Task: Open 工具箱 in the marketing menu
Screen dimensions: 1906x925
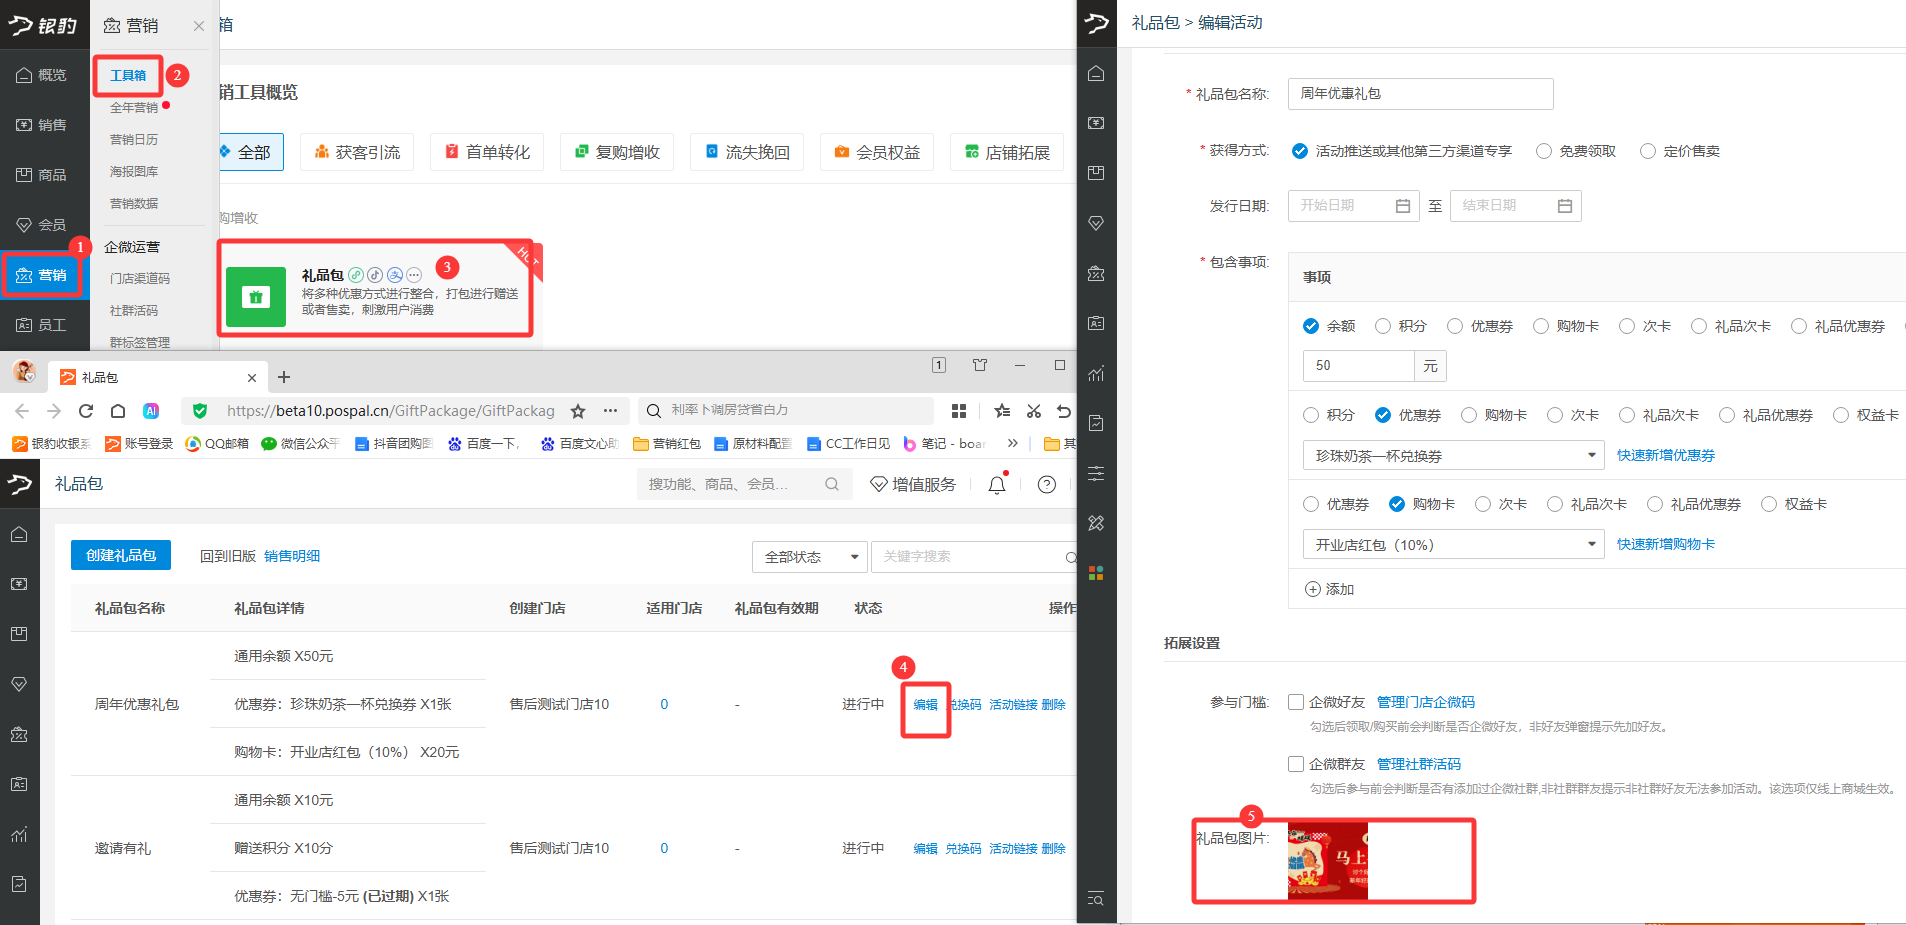Action: pos(128,76)
